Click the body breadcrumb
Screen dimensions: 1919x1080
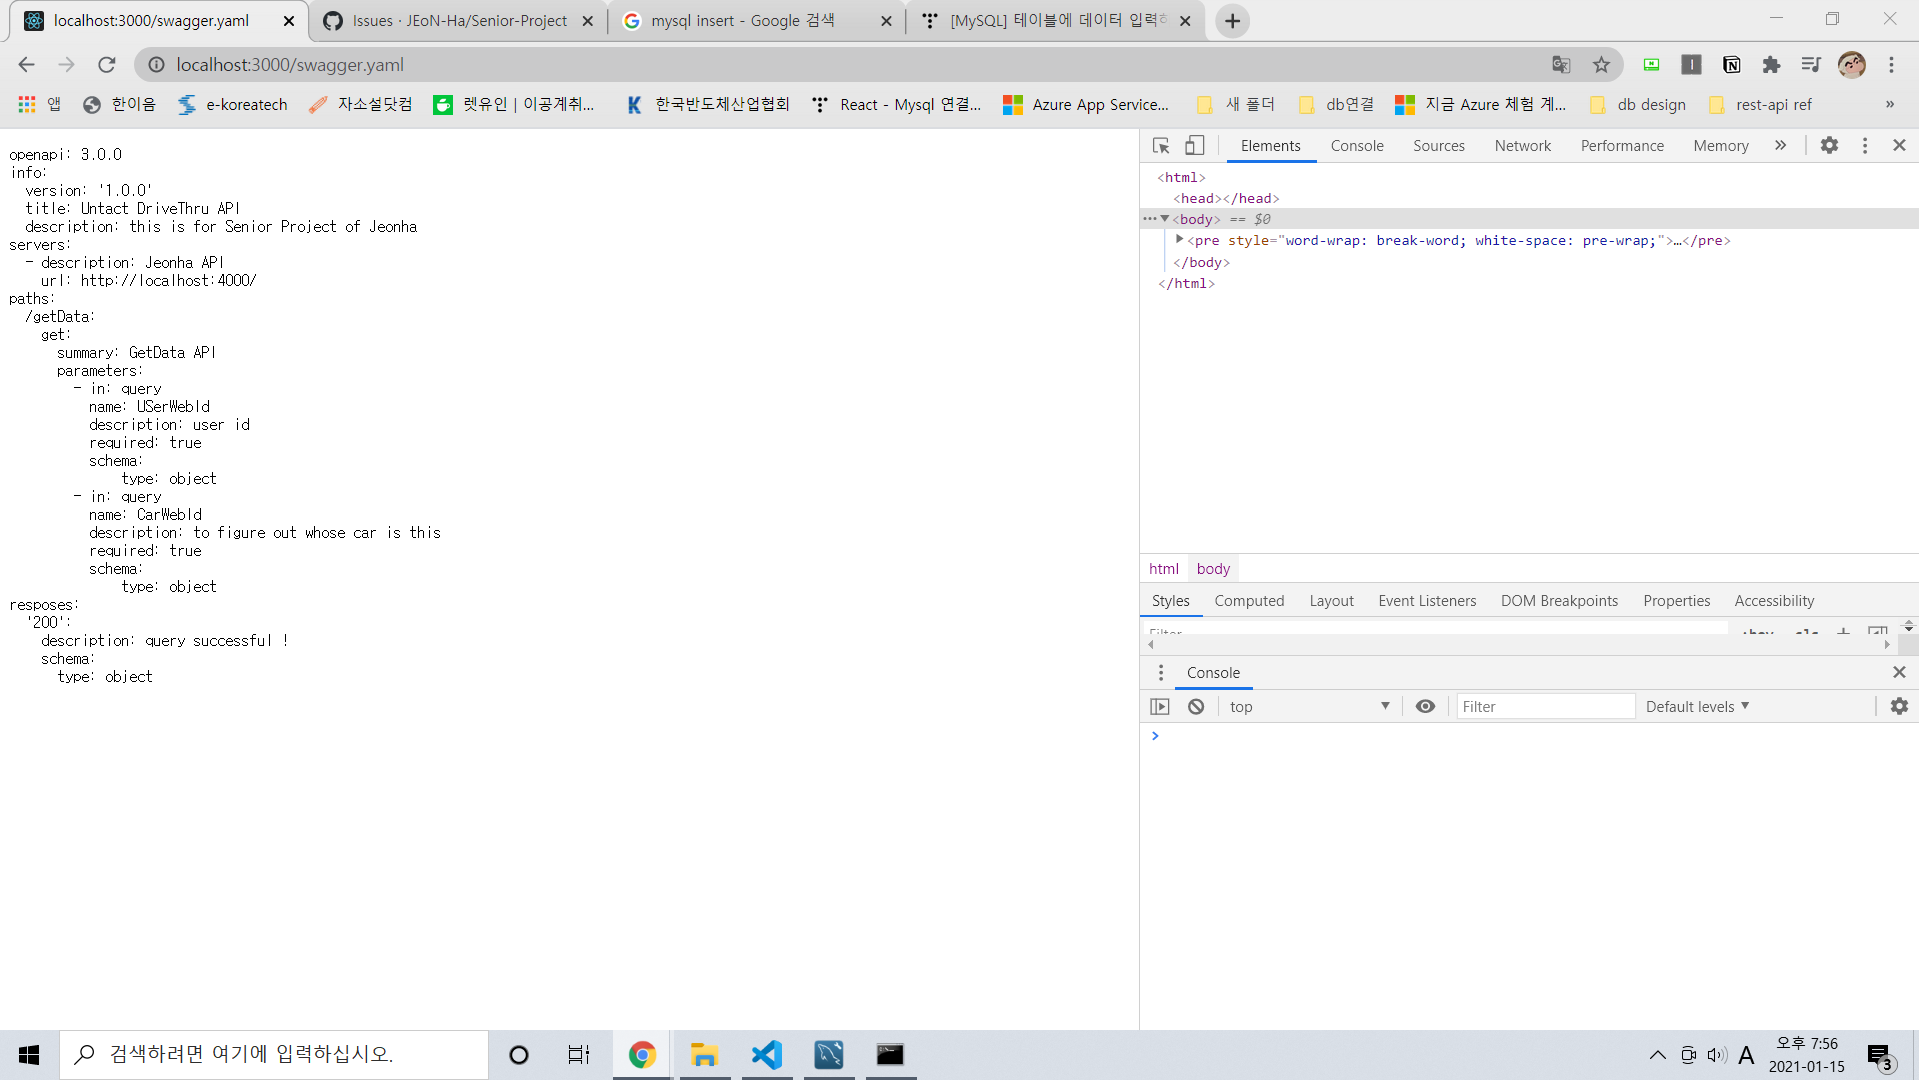pyautogui.click(x=1213, y=569)
